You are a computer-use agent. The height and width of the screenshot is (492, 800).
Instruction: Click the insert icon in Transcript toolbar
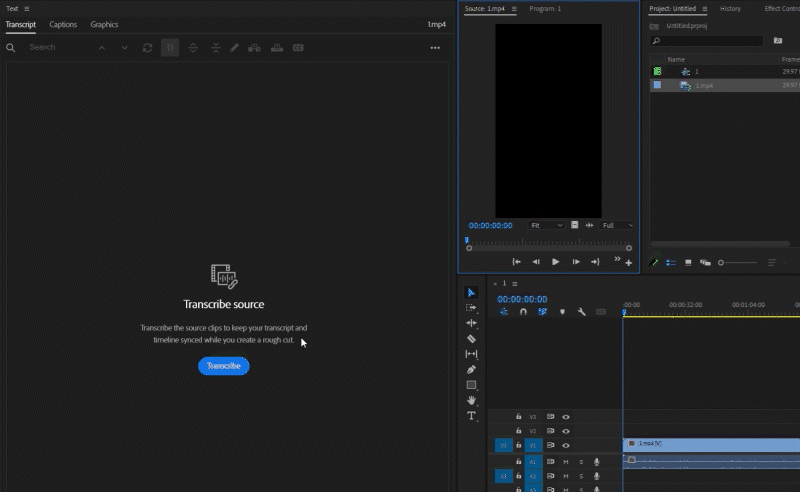click(254, 48)
